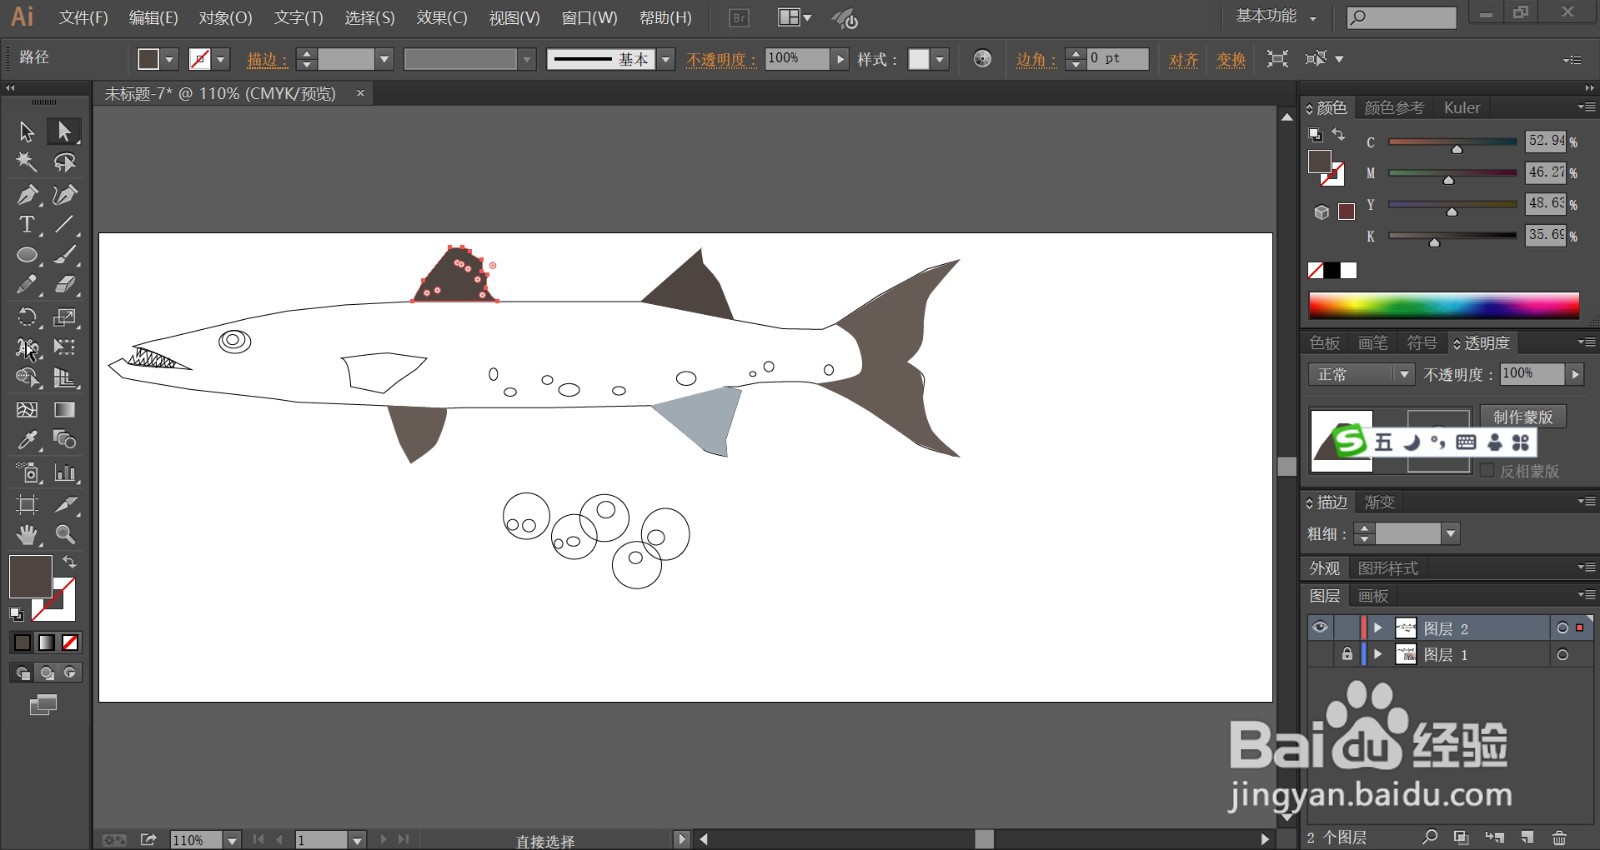Select the Eyedropper tool

(x=27, y=440)
